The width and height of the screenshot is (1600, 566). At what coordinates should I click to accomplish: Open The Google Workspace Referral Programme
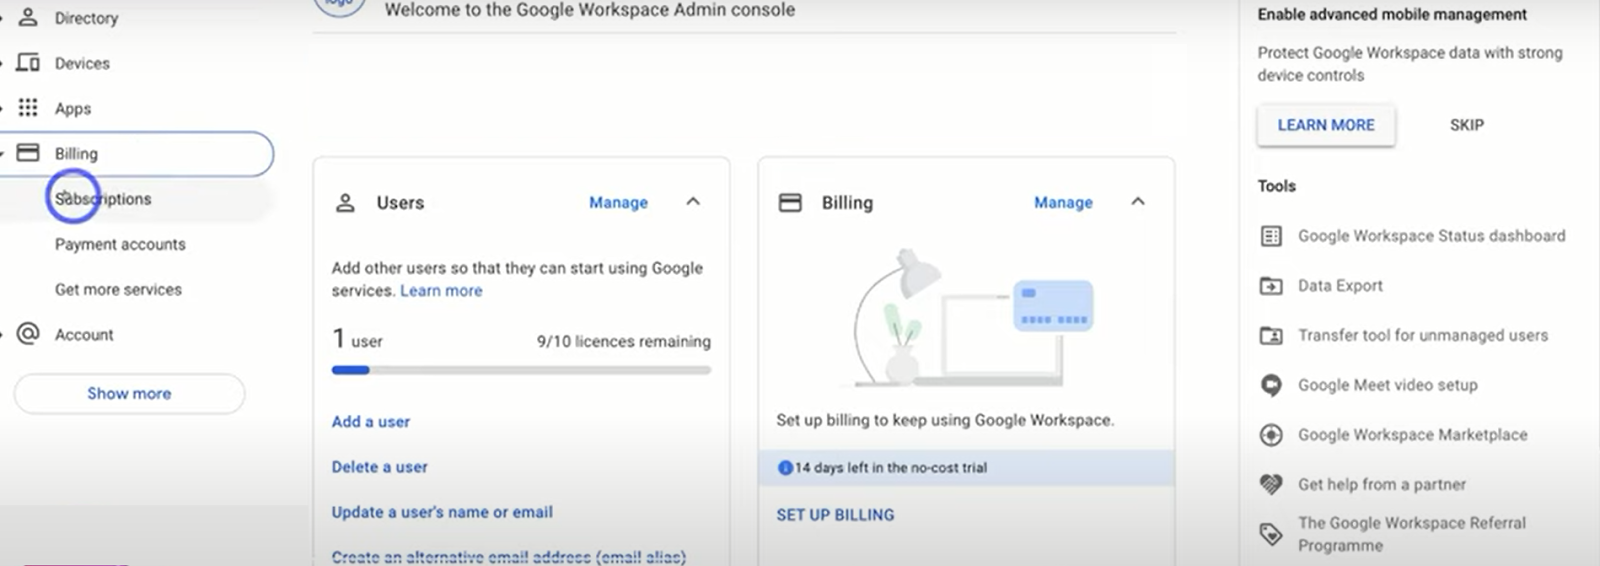(1412, 534)
